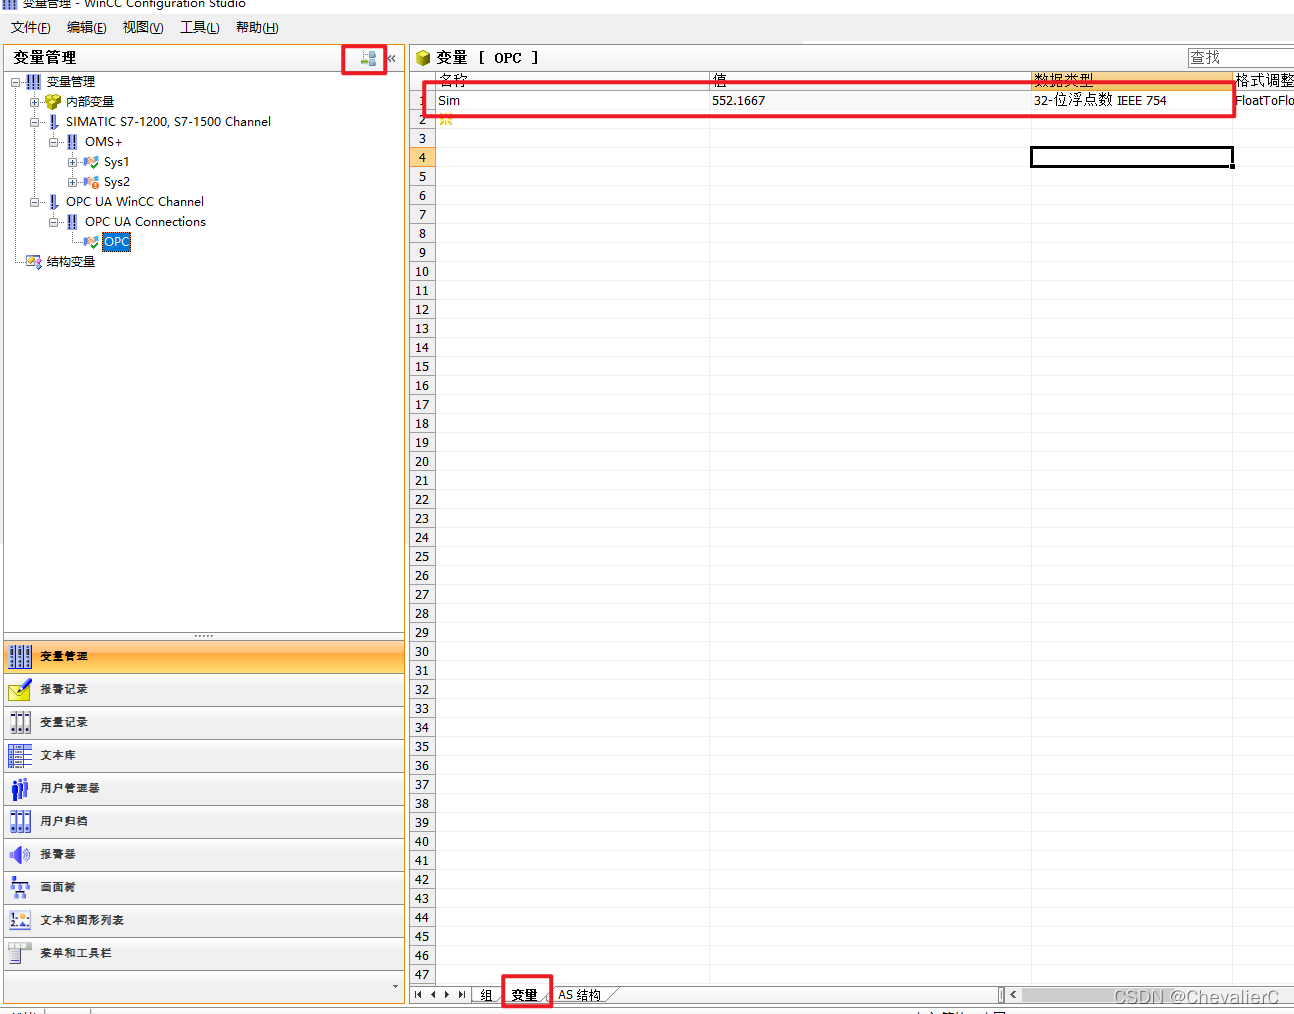Expand the 内部变量 node
The width and height of the screenshot is (1294, 1014).
tap(34, 102)
